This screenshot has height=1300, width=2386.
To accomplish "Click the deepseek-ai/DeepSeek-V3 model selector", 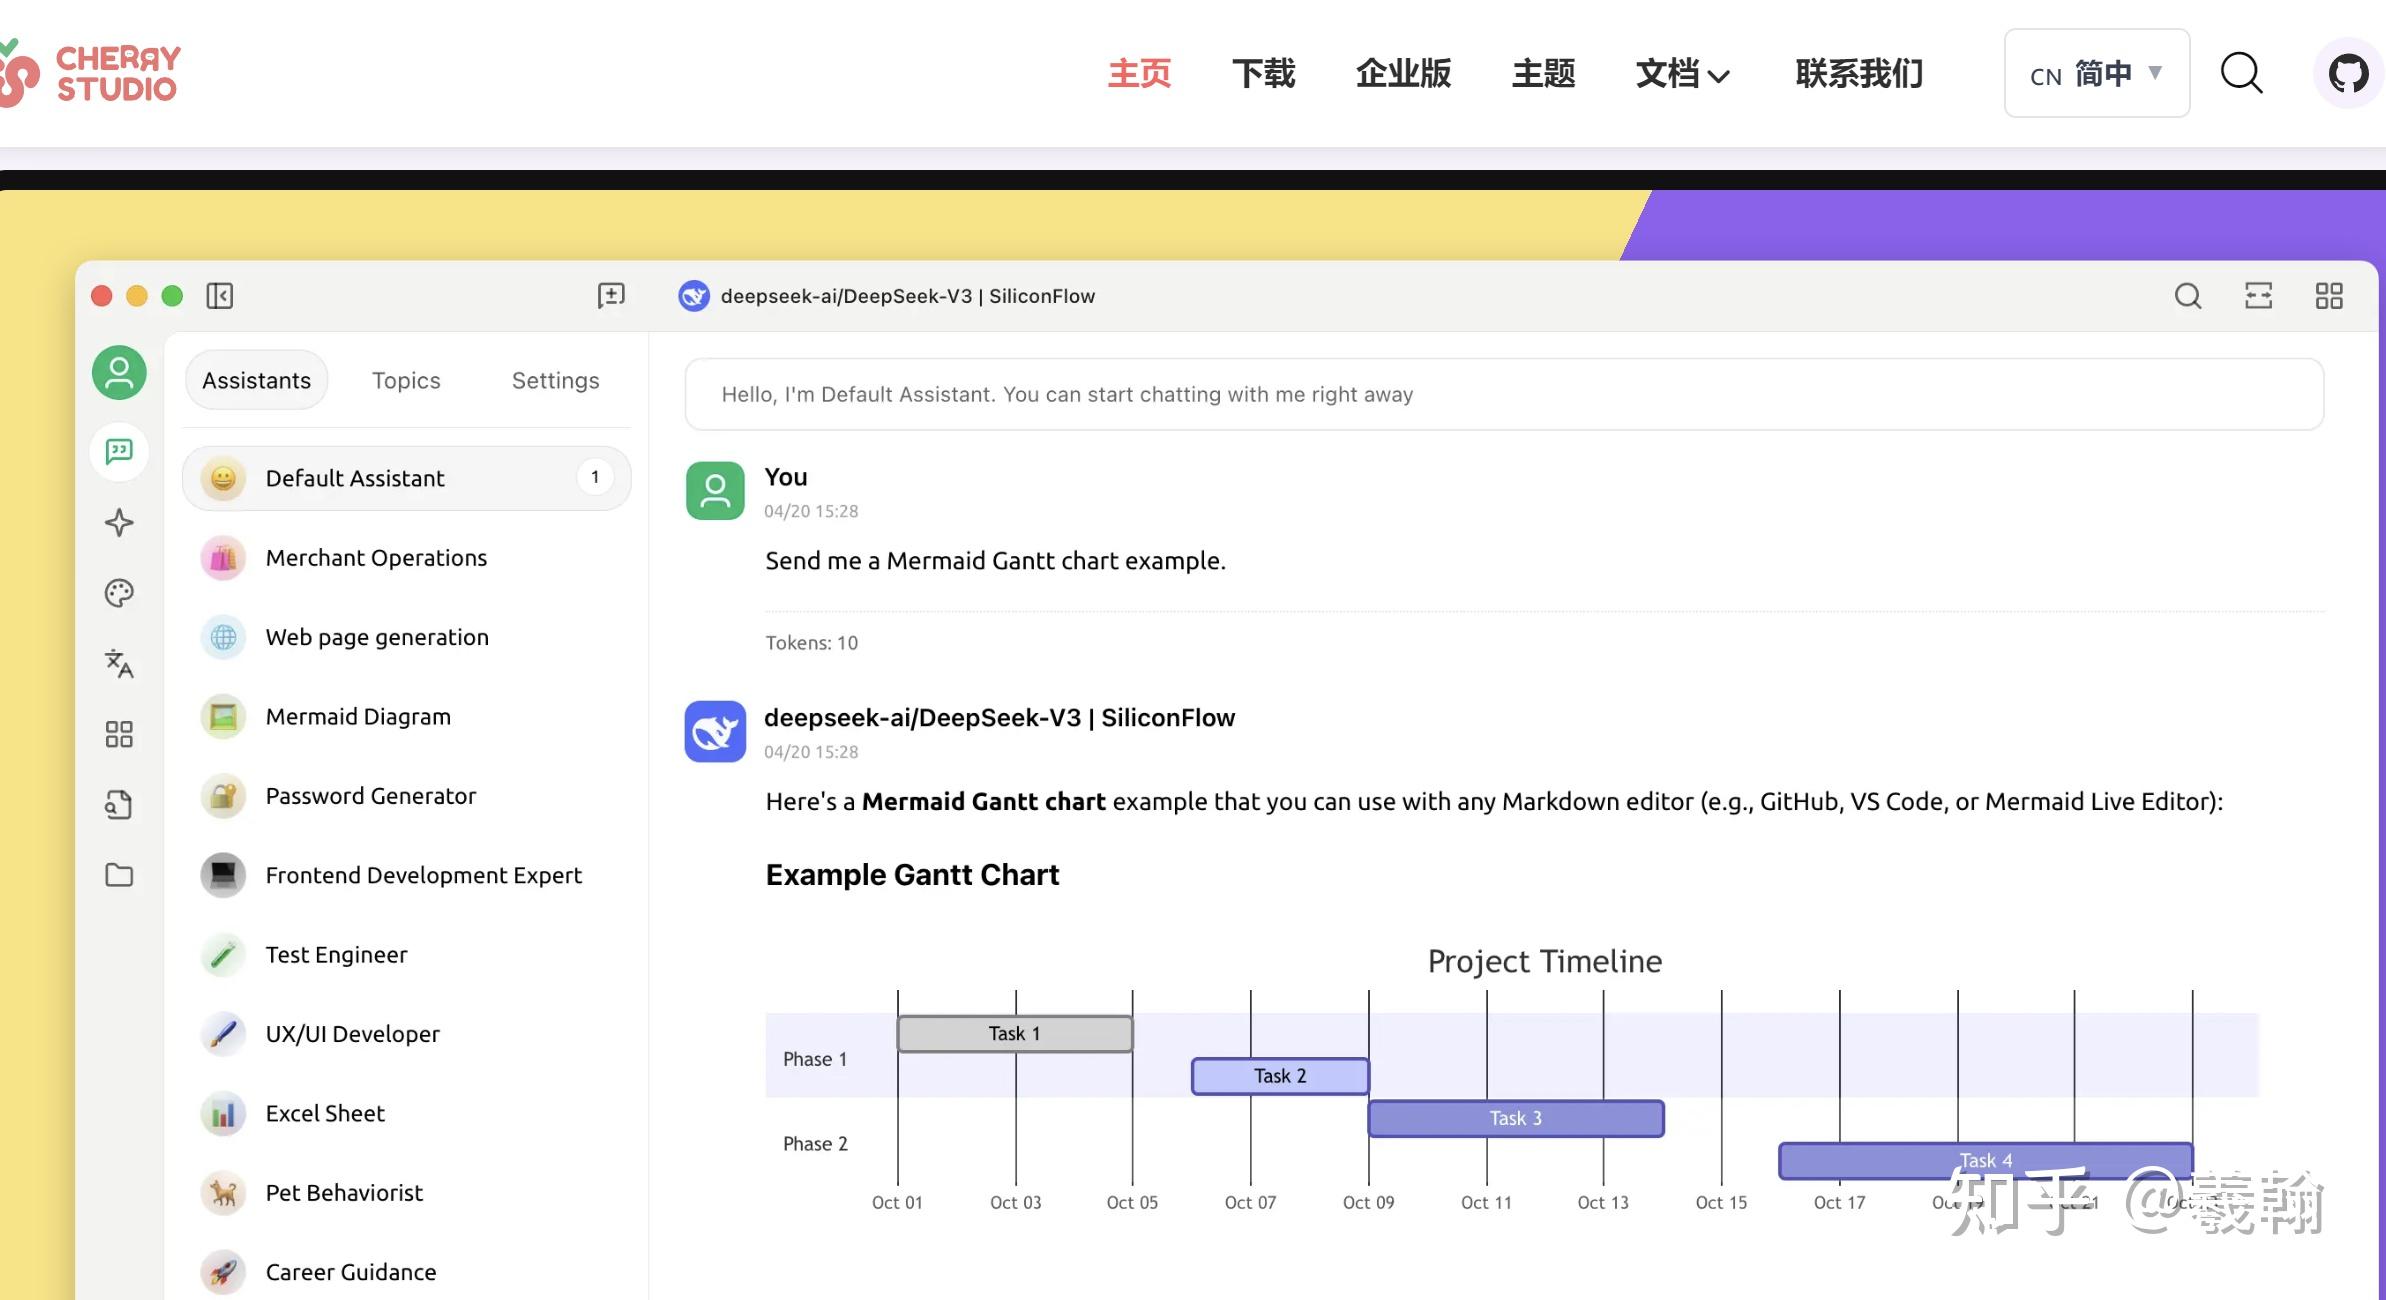I will point(888,296).
